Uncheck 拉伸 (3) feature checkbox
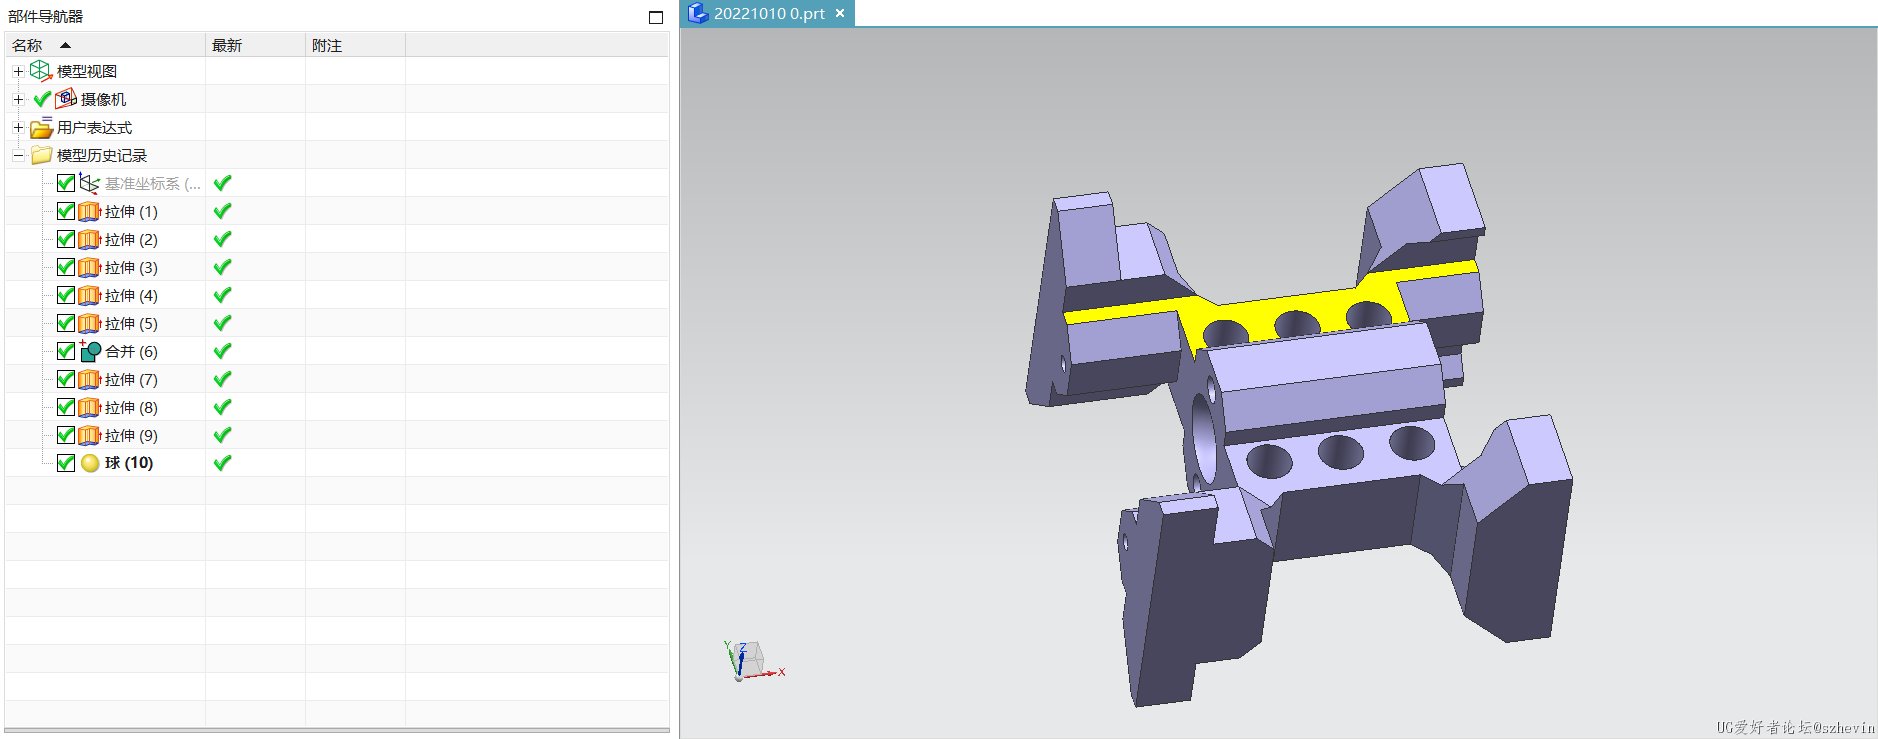The width and height of the screenshot is (1878, 739). (66, 267)
